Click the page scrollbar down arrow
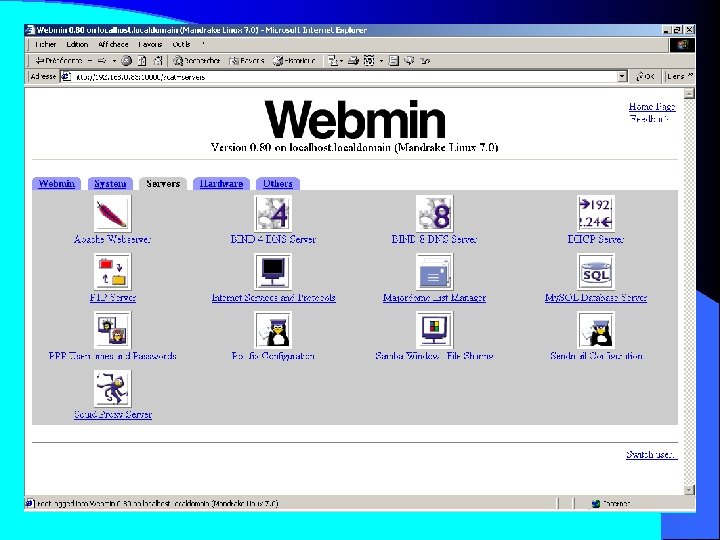Image resolution: width=720 pixels, height=540 pixels. tap(689, 489)
